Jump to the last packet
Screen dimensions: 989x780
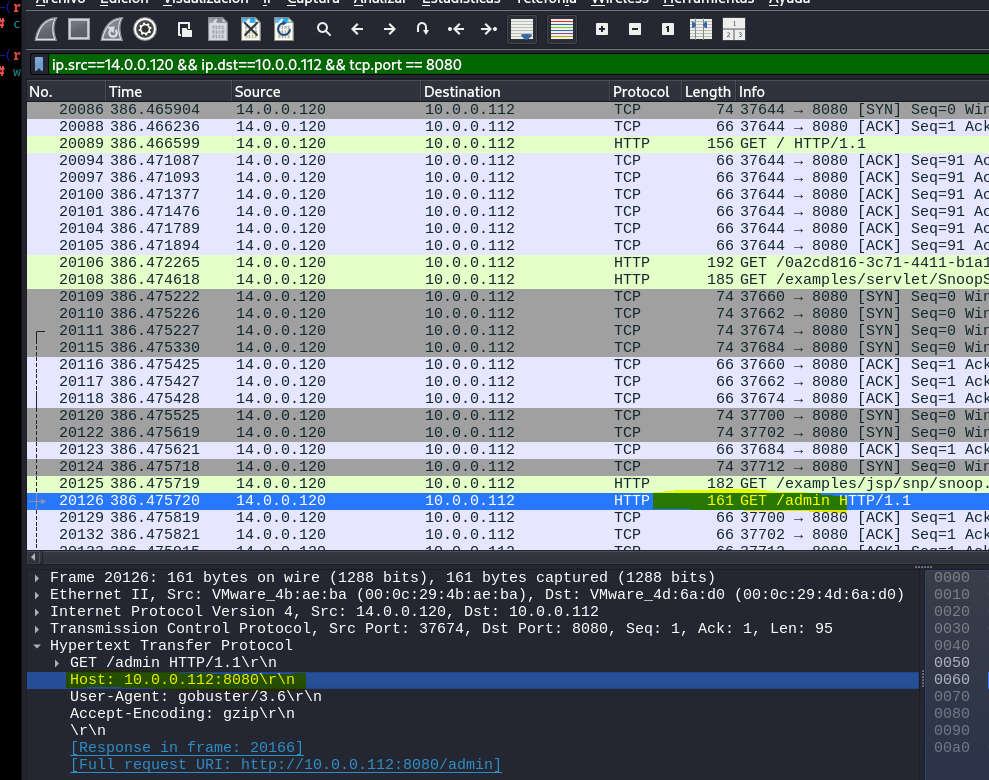tap(488, 29)
